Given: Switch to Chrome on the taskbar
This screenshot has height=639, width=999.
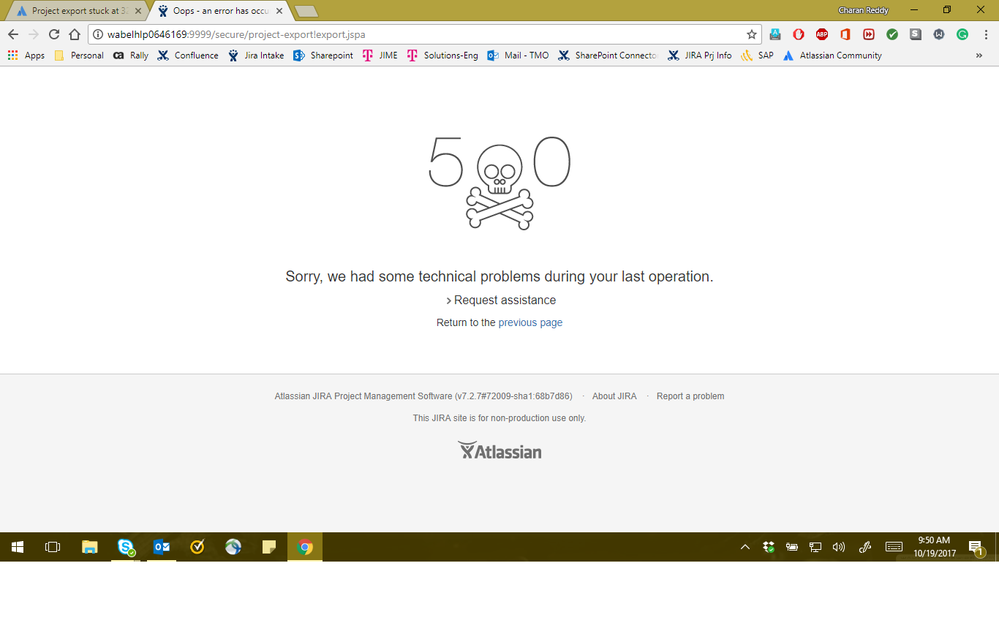Looking at the screenshot, I should pos(305,547).
